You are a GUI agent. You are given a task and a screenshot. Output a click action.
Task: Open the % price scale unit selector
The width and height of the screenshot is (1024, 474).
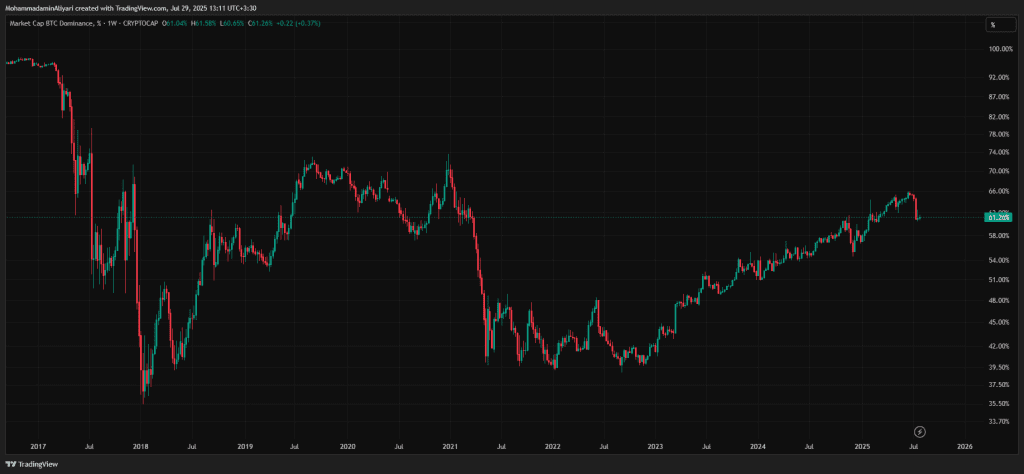pos(993,25)
